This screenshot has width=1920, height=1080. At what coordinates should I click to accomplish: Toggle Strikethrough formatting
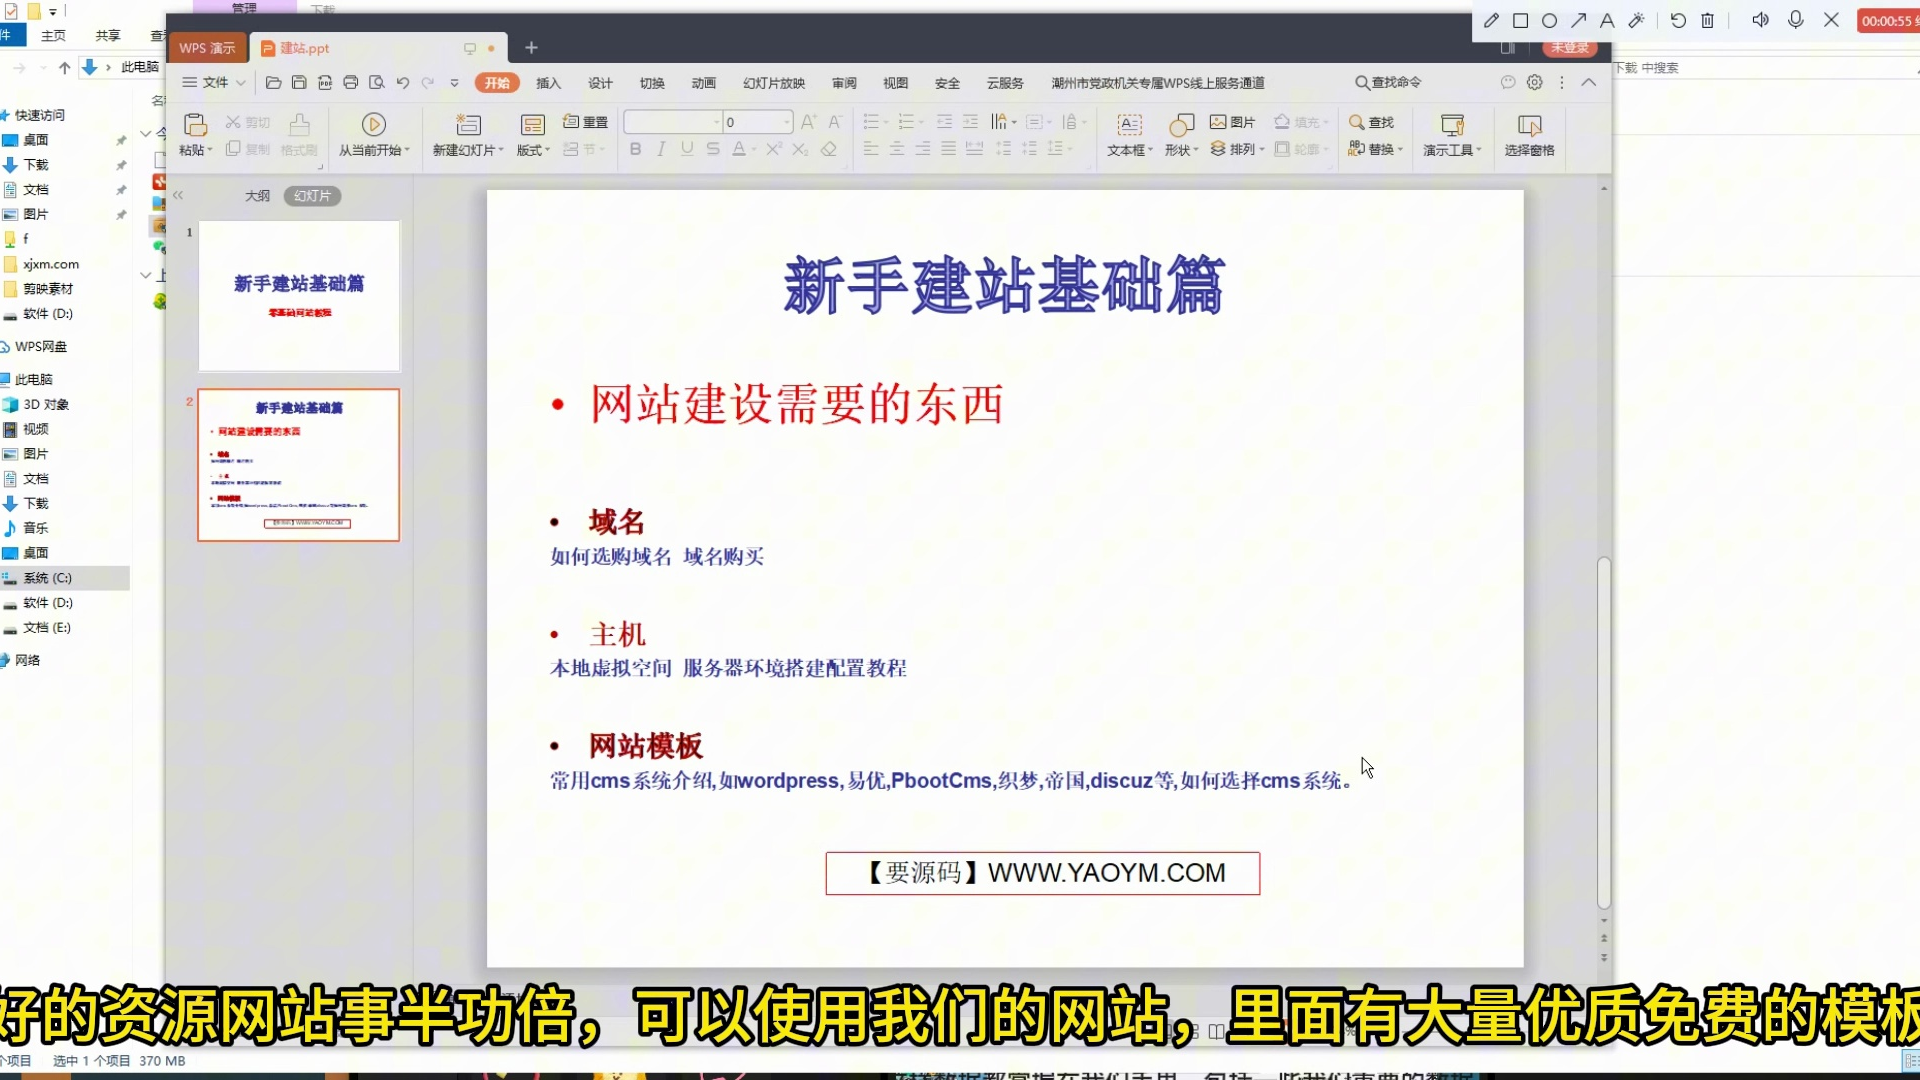713,149
